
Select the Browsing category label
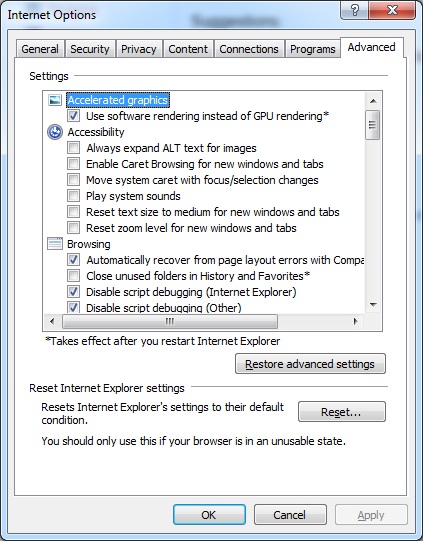[x=89, y=244]
